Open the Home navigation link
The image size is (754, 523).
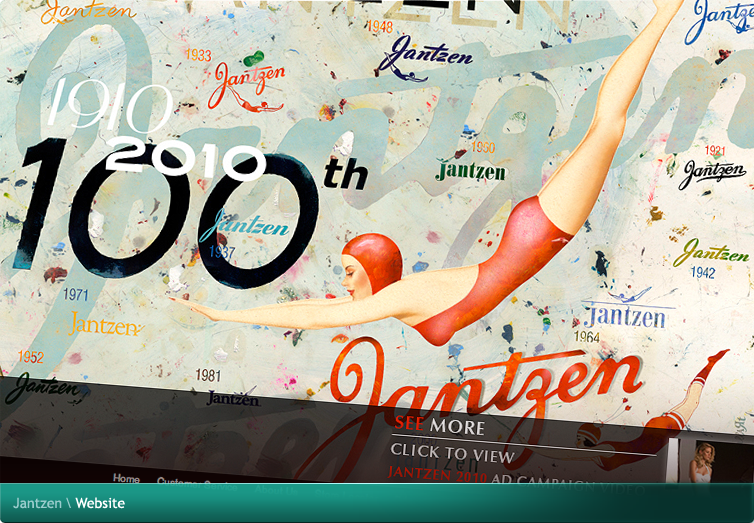(126, 478)
